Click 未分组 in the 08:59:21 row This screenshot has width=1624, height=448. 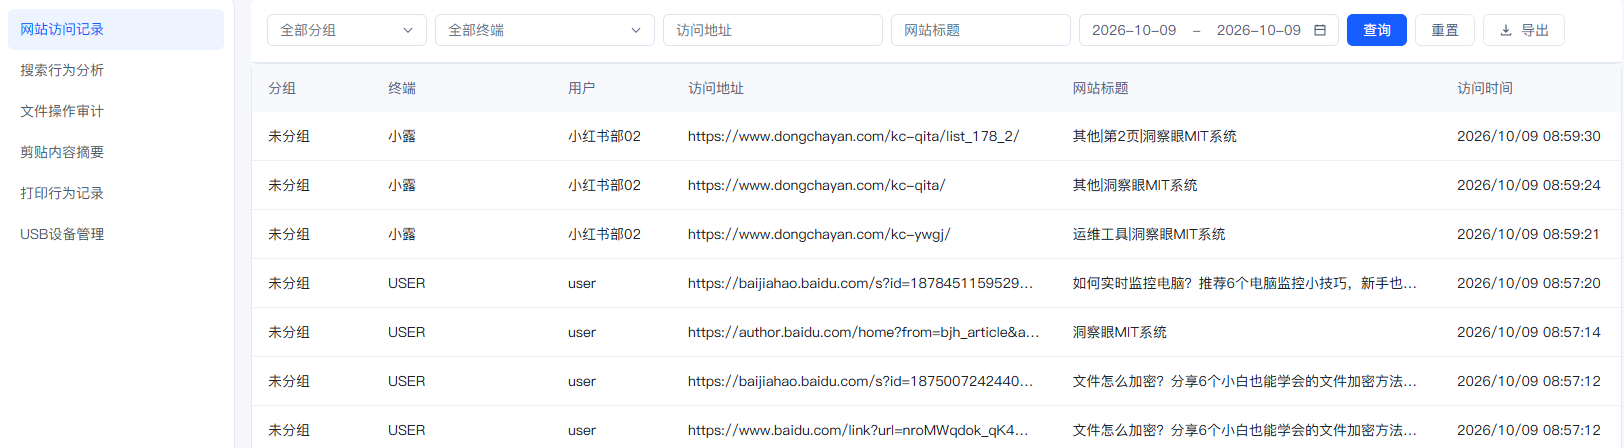pyautogui.click(x=289, y=234)
